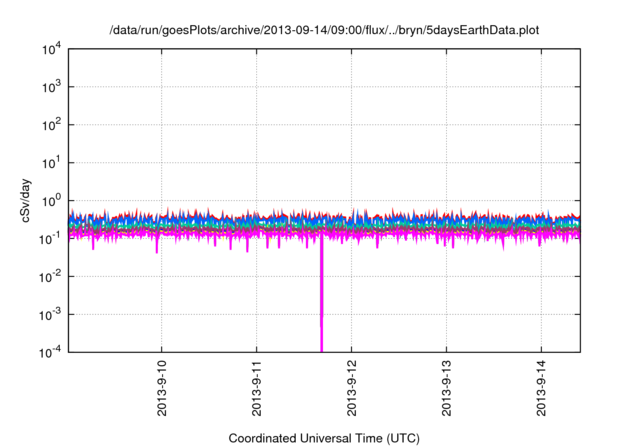Image resolution: width=640 pixels, height=448 pixels.
Task: Click the y-axis tick label 10^-3
Action: [x=50, y=315]
